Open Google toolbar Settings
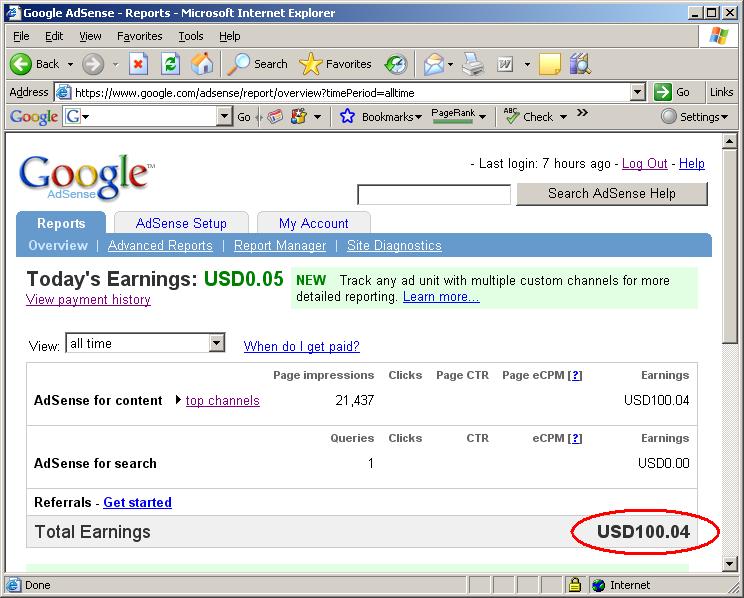Viewport: 744px width, 598px height. tap(694, 117)
